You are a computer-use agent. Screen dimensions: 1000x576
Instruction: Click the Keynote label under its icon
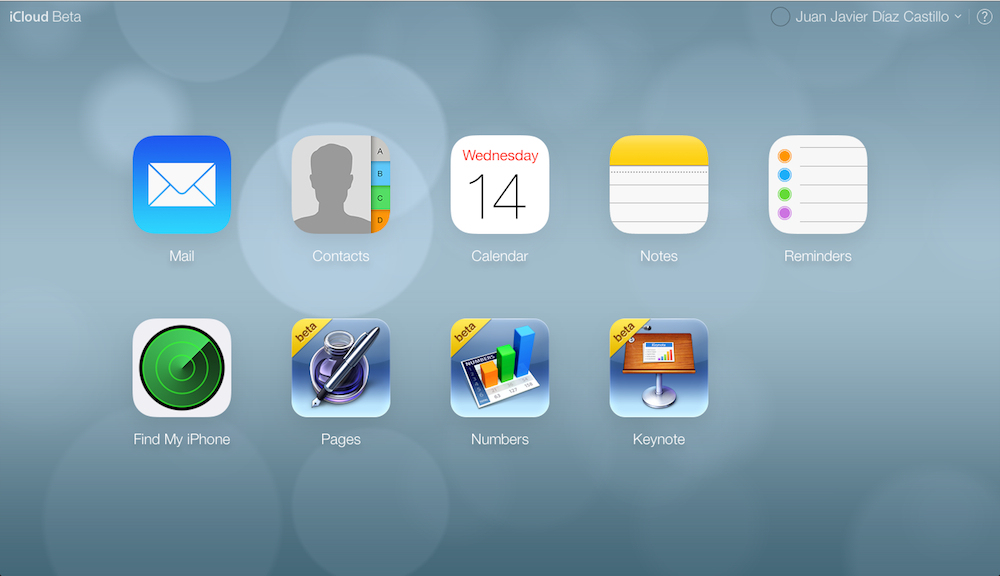(659, 439)
